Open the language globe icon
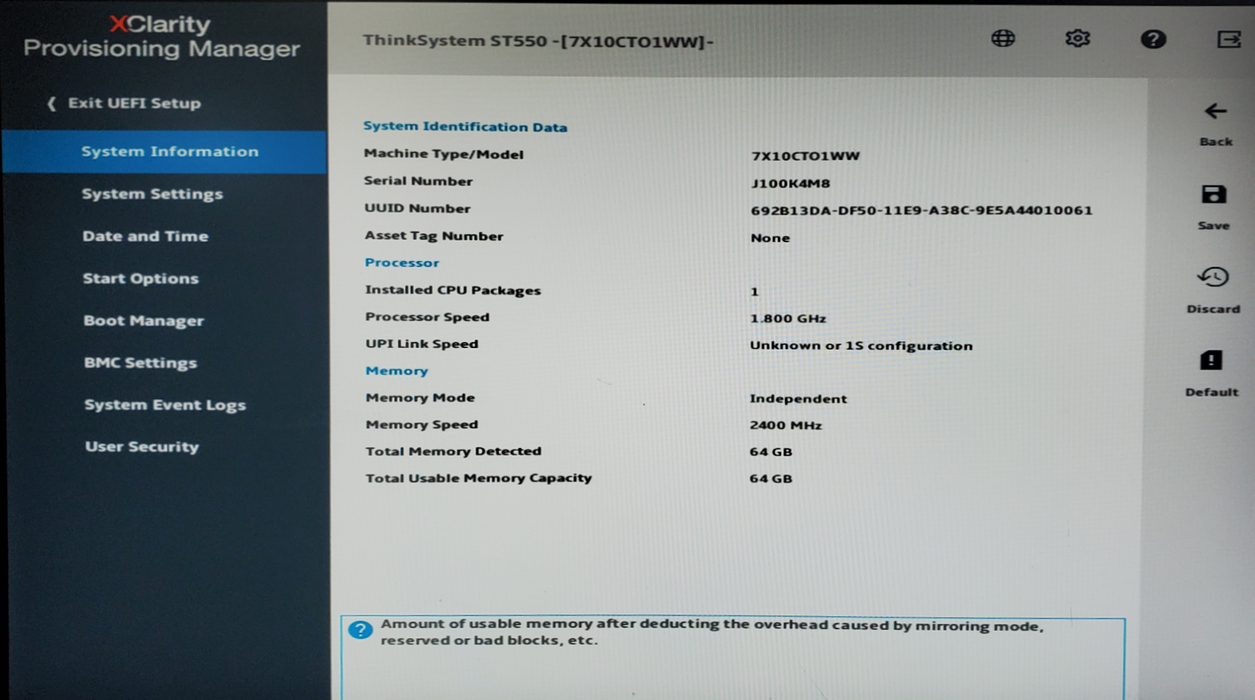The width and height of the screenshot is (1255, 700). [x=1003, y=39]
